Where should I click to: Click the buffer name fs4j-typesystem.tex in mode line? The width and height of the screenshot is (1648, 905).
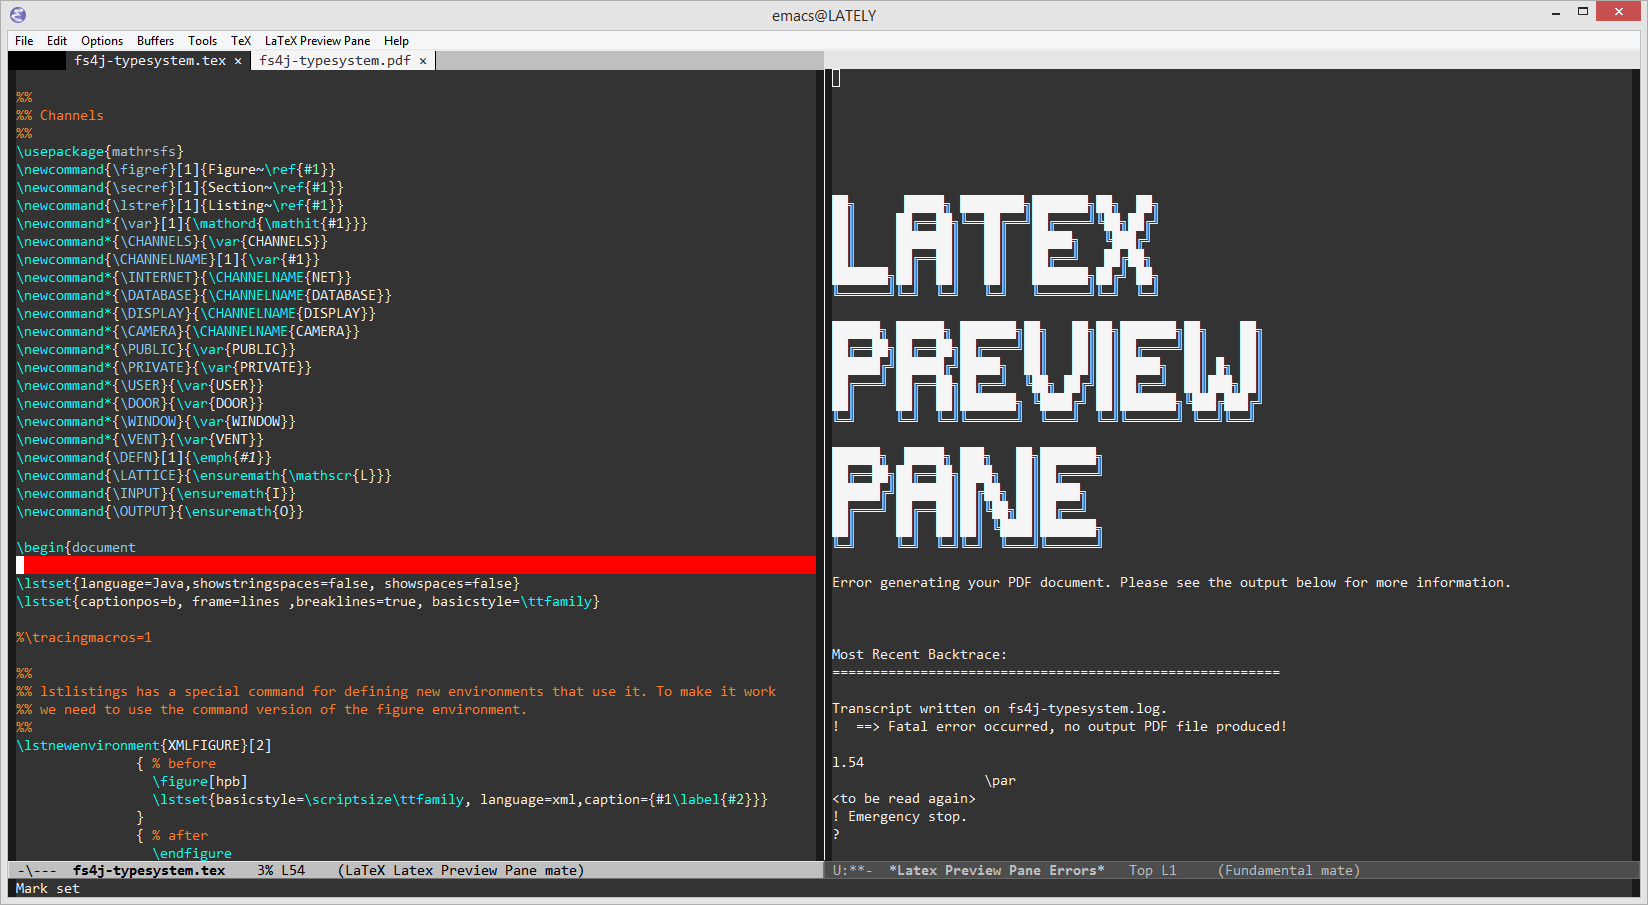click(150, 870)
